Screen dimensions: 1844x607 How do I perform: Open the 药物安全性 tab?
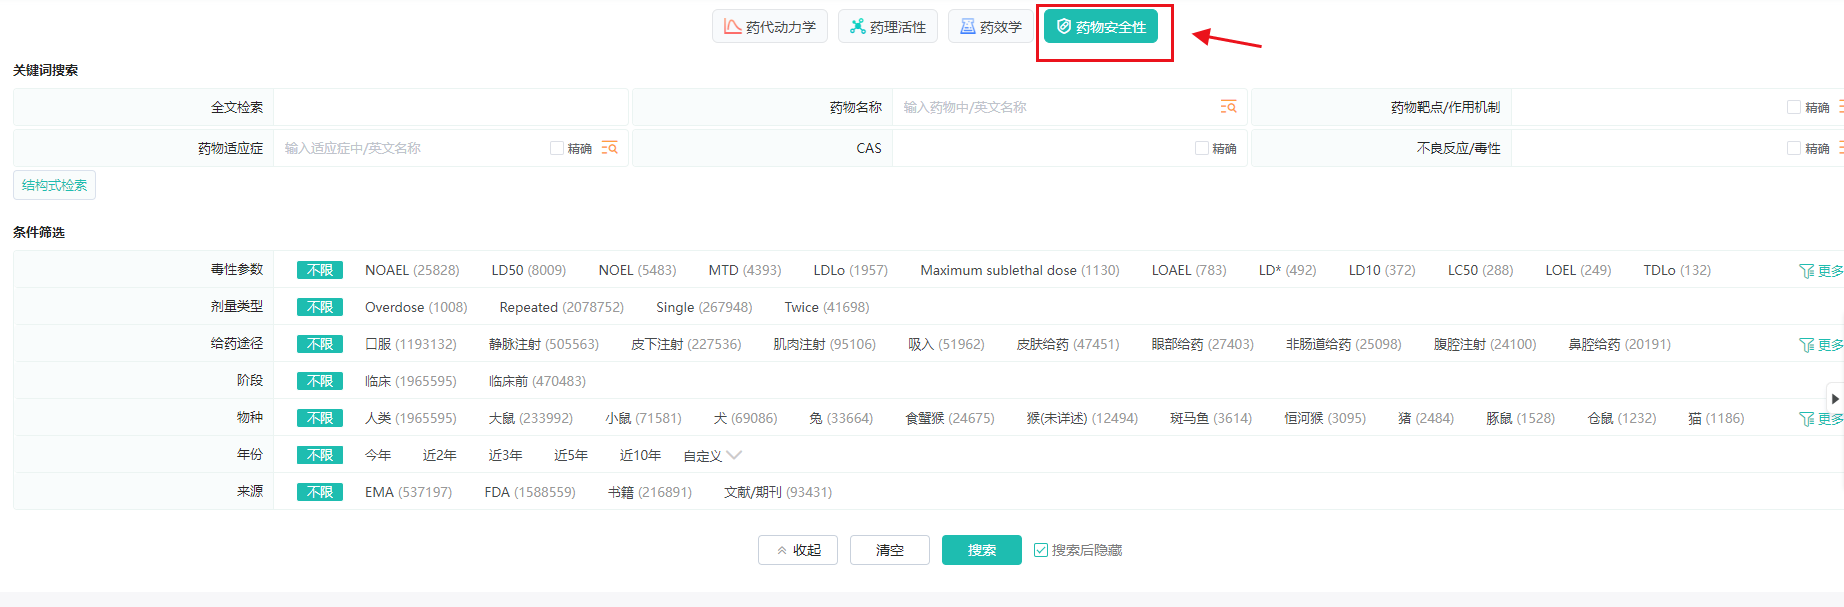(x=1101, y=27)
